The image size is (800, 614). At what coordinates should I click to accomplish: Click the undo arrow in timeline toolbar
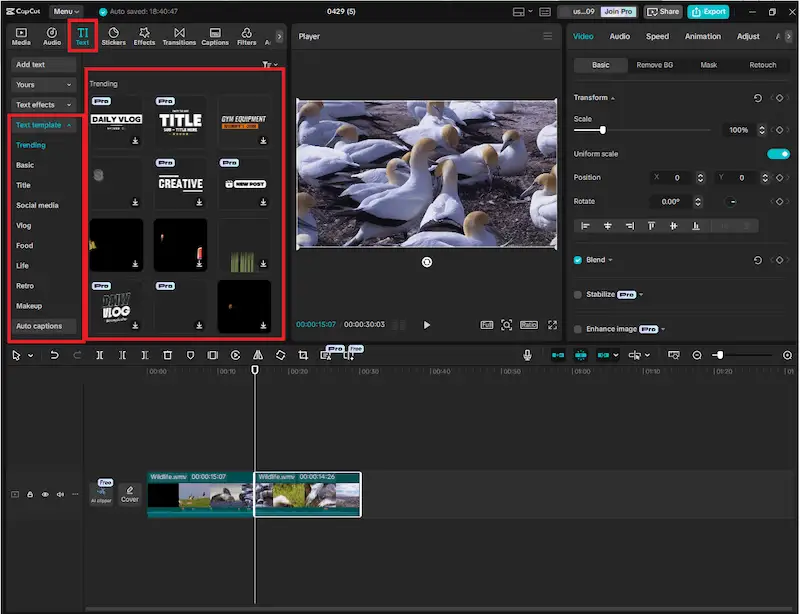54,355
